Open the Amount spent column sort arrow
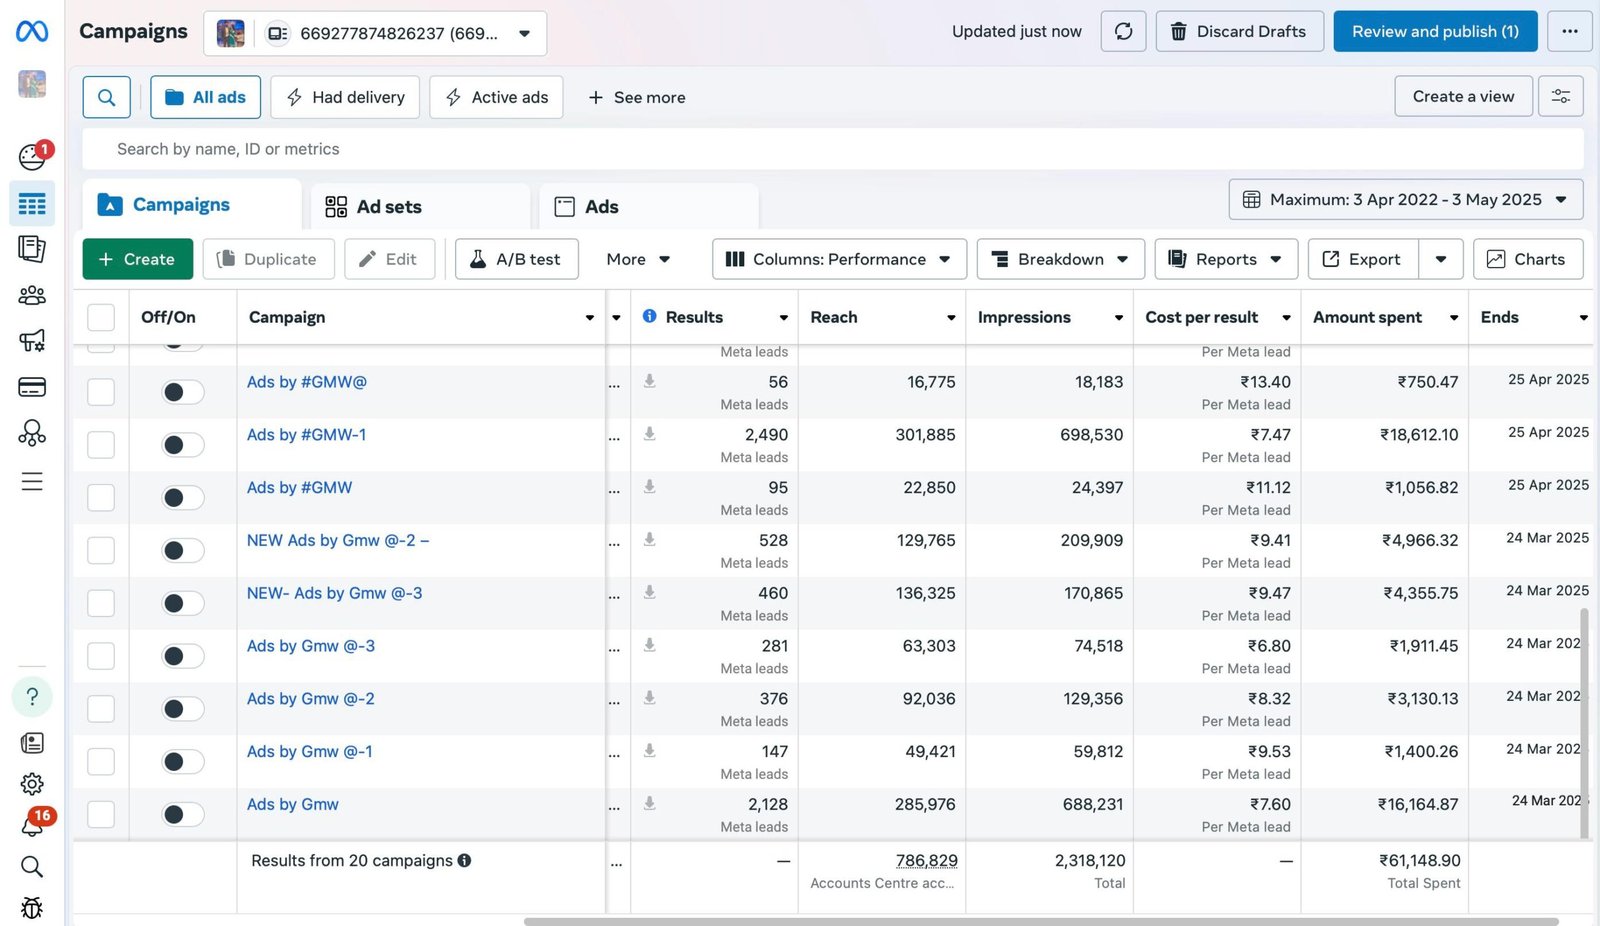 1453,317
